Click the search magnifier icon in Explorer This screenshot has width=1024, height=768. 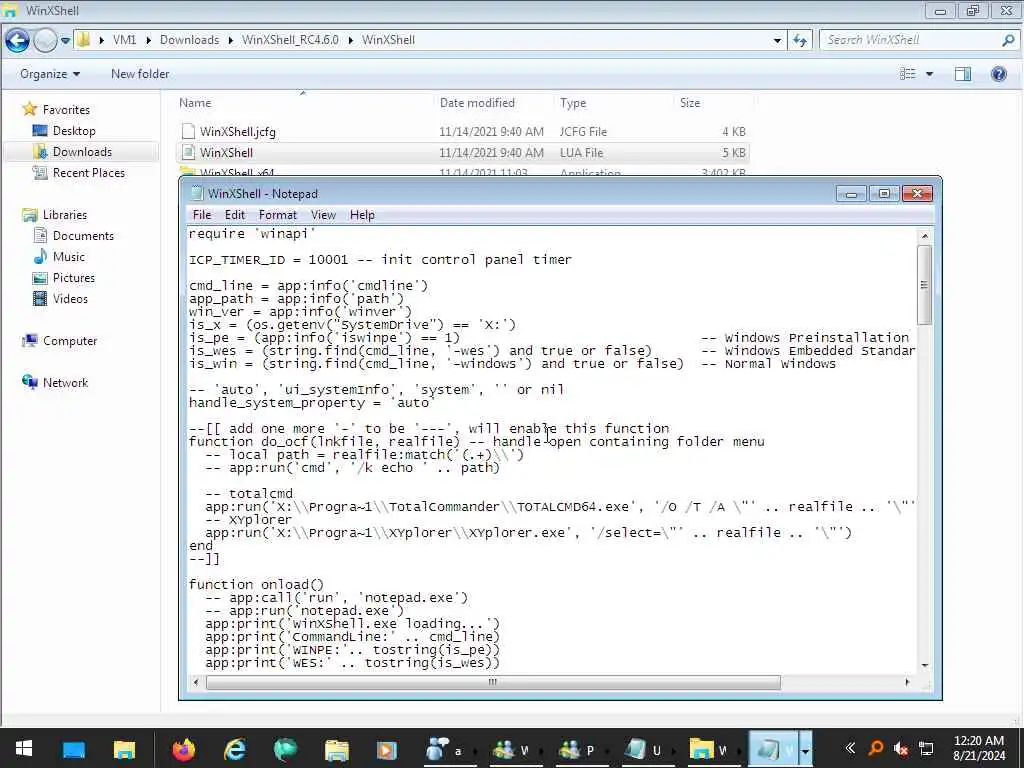click(1008, 40)
